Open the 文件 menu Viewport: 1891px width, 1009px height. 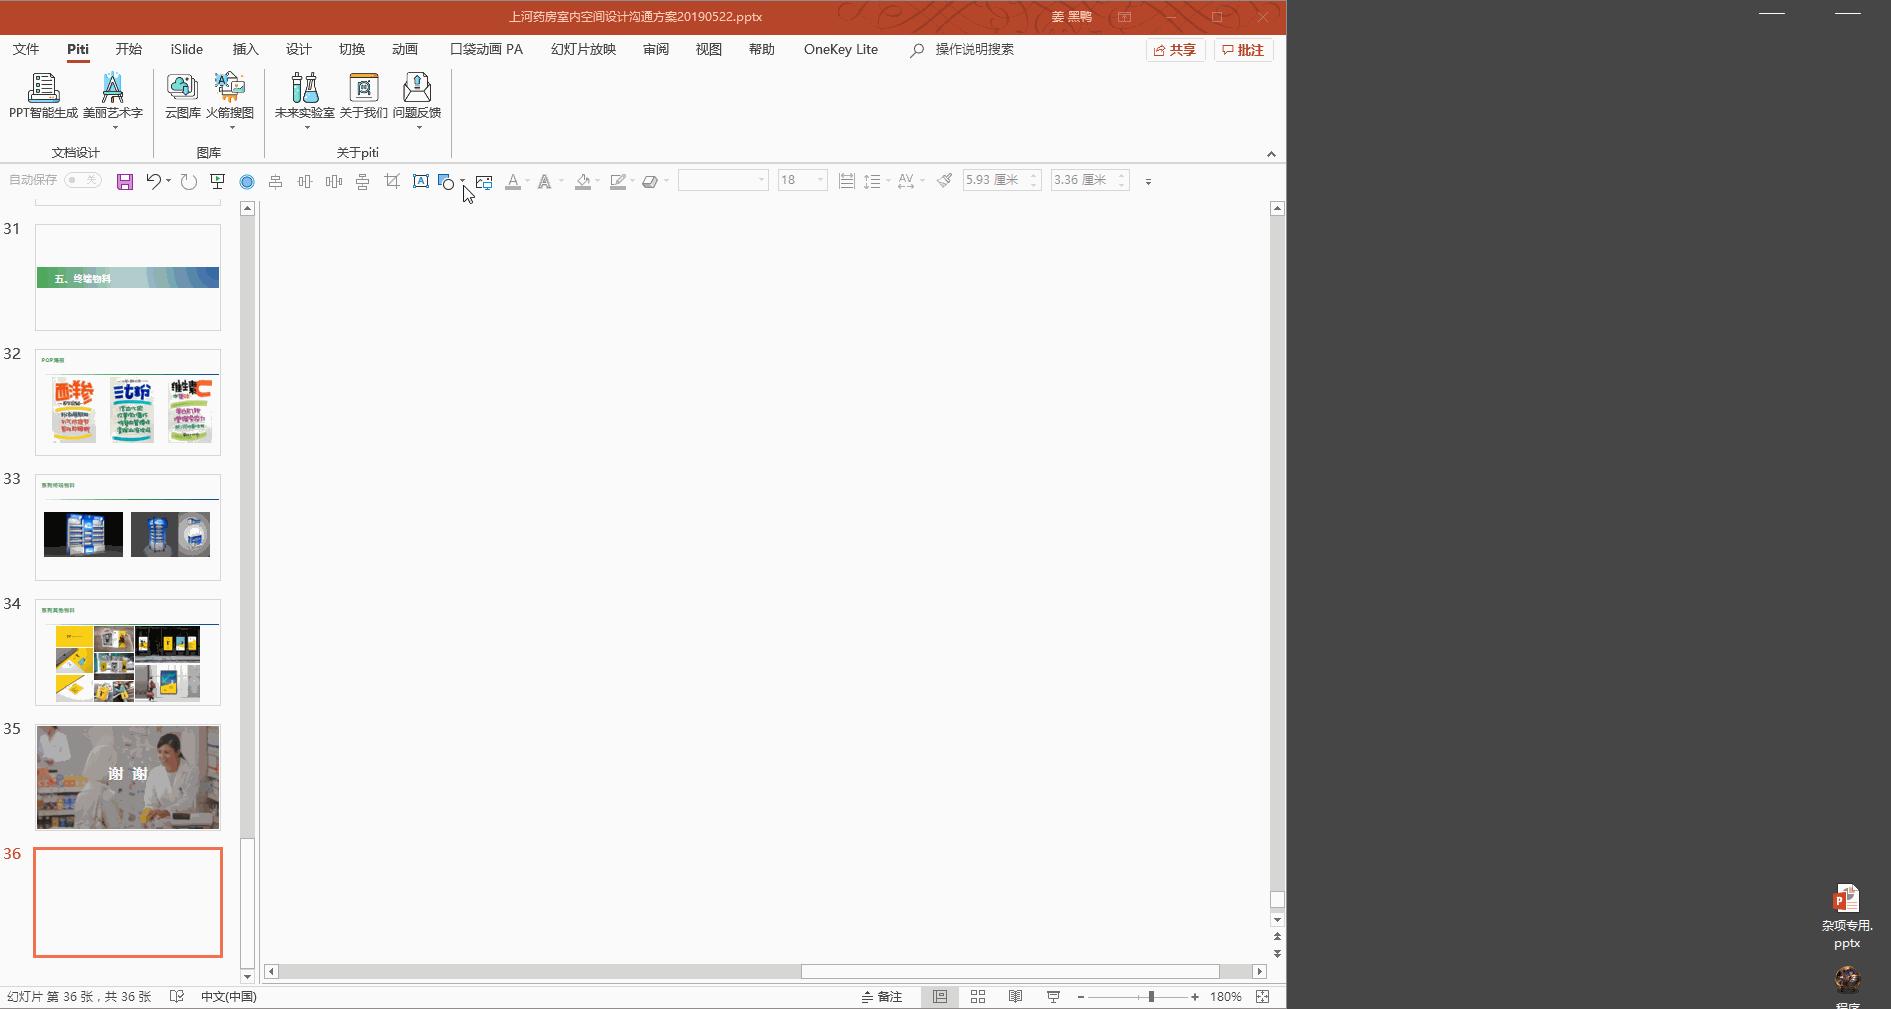[x=26, y=49]
